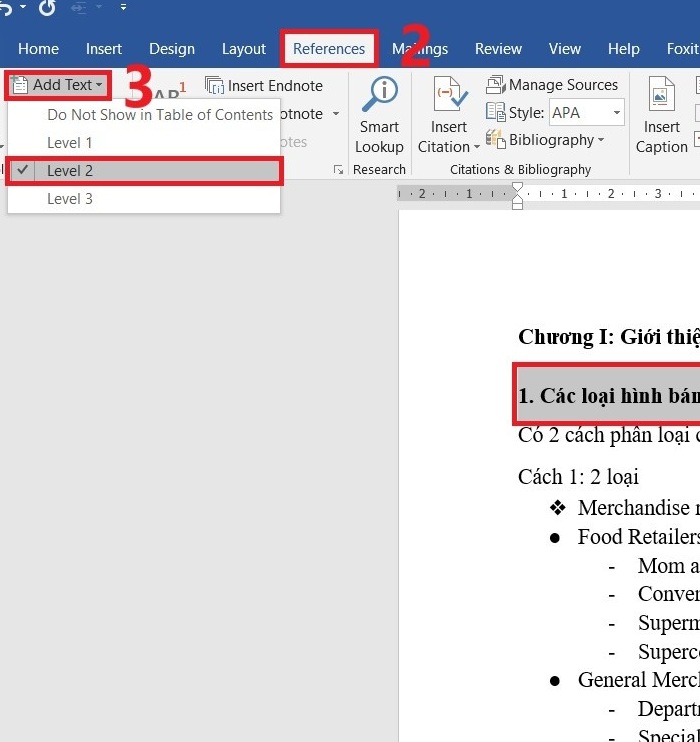Select the References tab

[x=329, y=49]
